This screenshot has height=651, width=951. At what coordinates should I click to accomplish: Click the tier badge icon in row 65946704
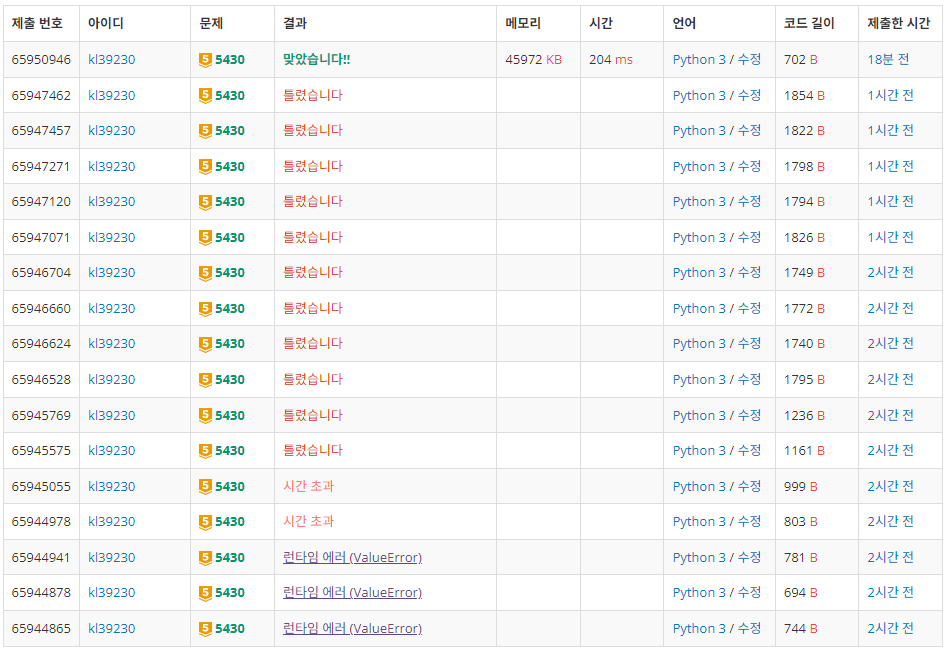[x=206, y=272]
